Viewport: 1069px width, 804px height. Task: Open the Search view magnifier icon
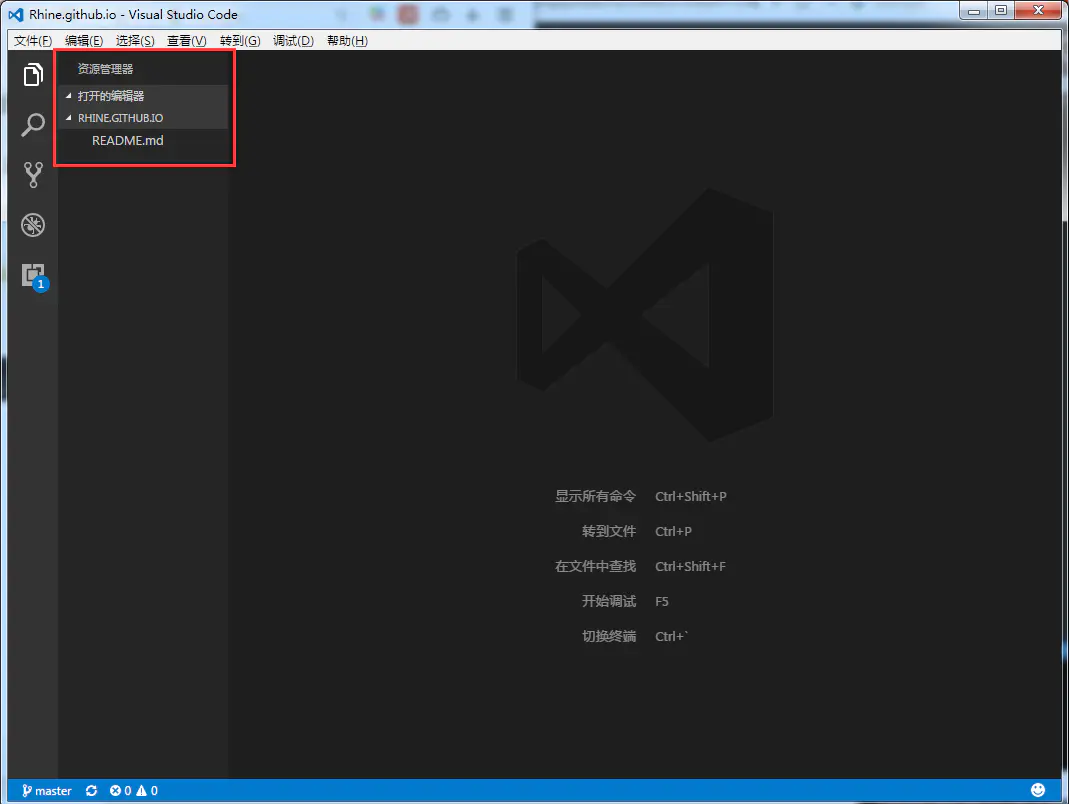point(33,125)
